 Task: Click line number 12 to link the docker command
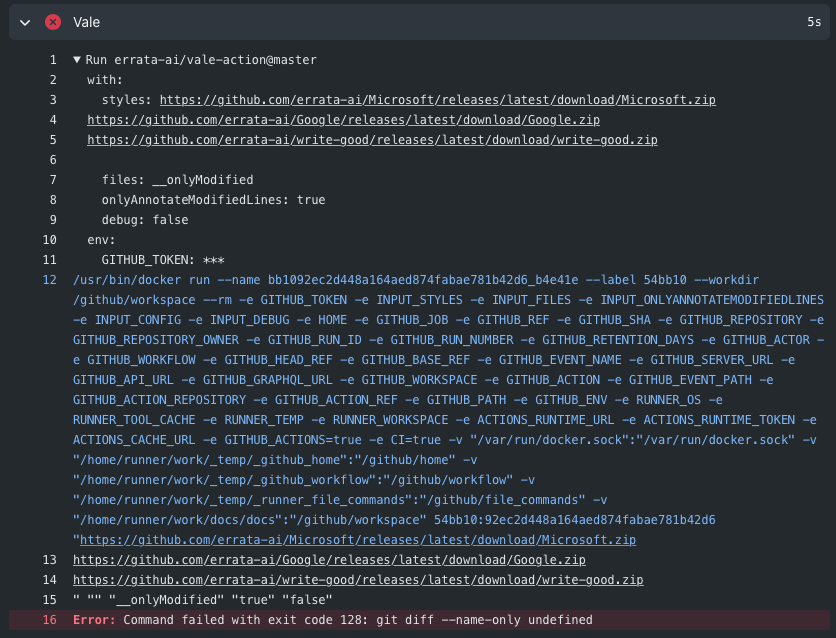point(49,280)
